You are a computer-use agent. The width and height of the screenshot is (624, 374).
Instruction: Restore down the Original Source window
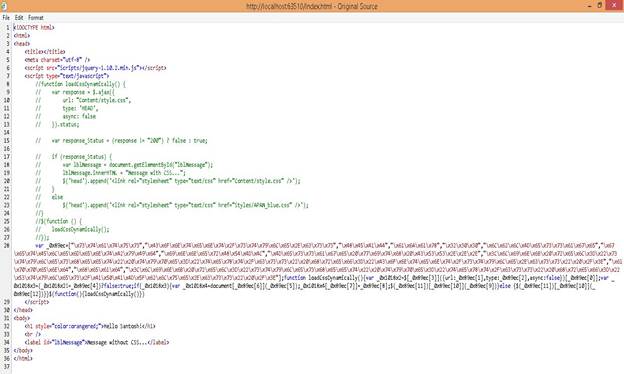tap(600, 6)
